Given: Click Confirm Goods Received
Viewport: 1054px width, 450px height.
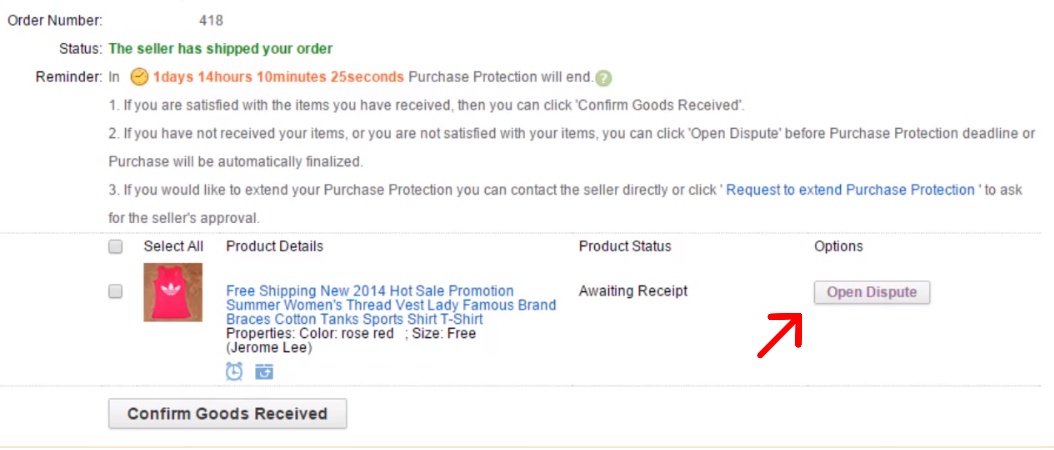Looking at the screenshot, I should point(227,414).
